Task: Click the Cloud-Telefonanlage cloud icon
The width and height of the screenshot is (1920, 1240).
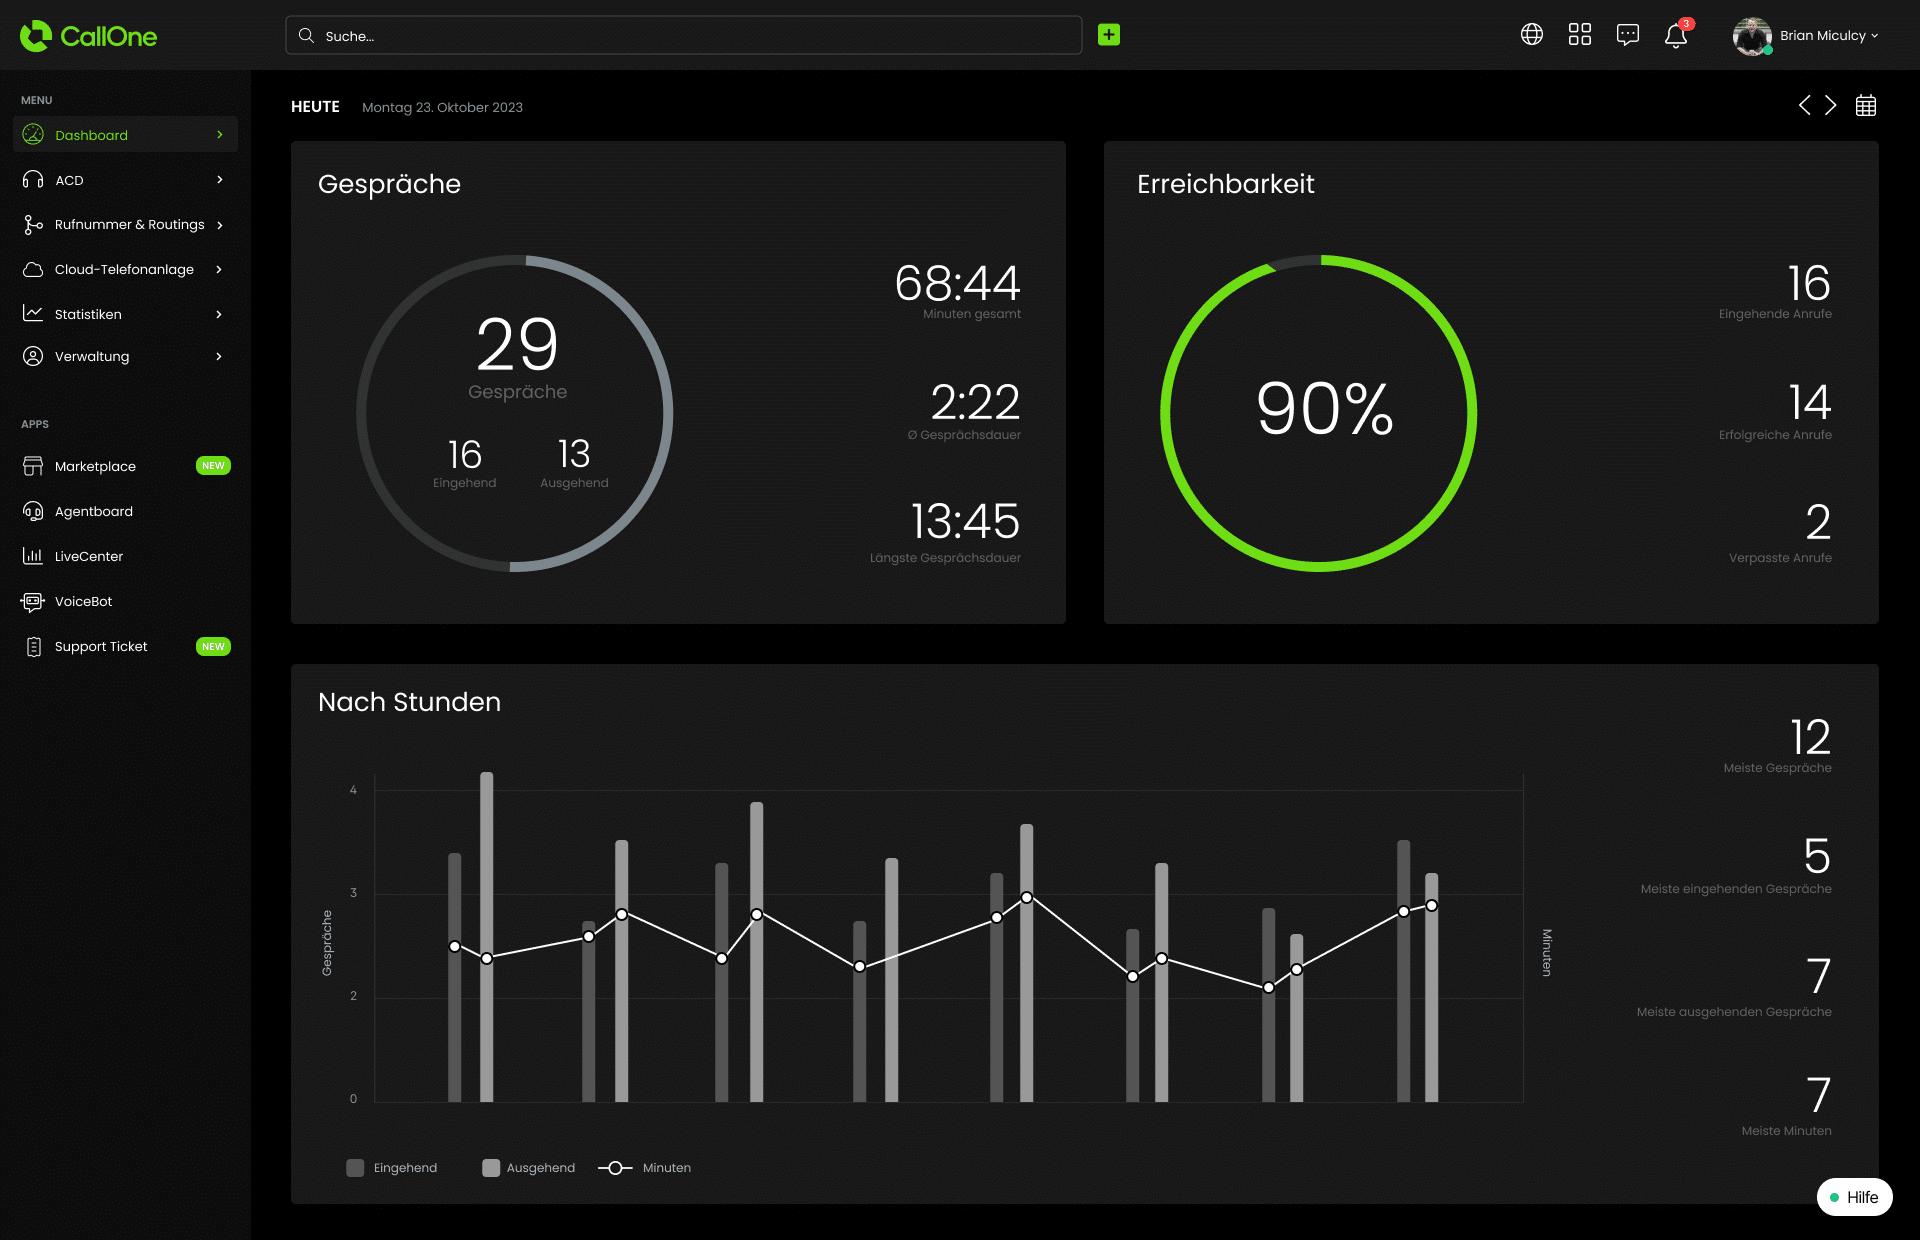Action: (x=33, y=270)
